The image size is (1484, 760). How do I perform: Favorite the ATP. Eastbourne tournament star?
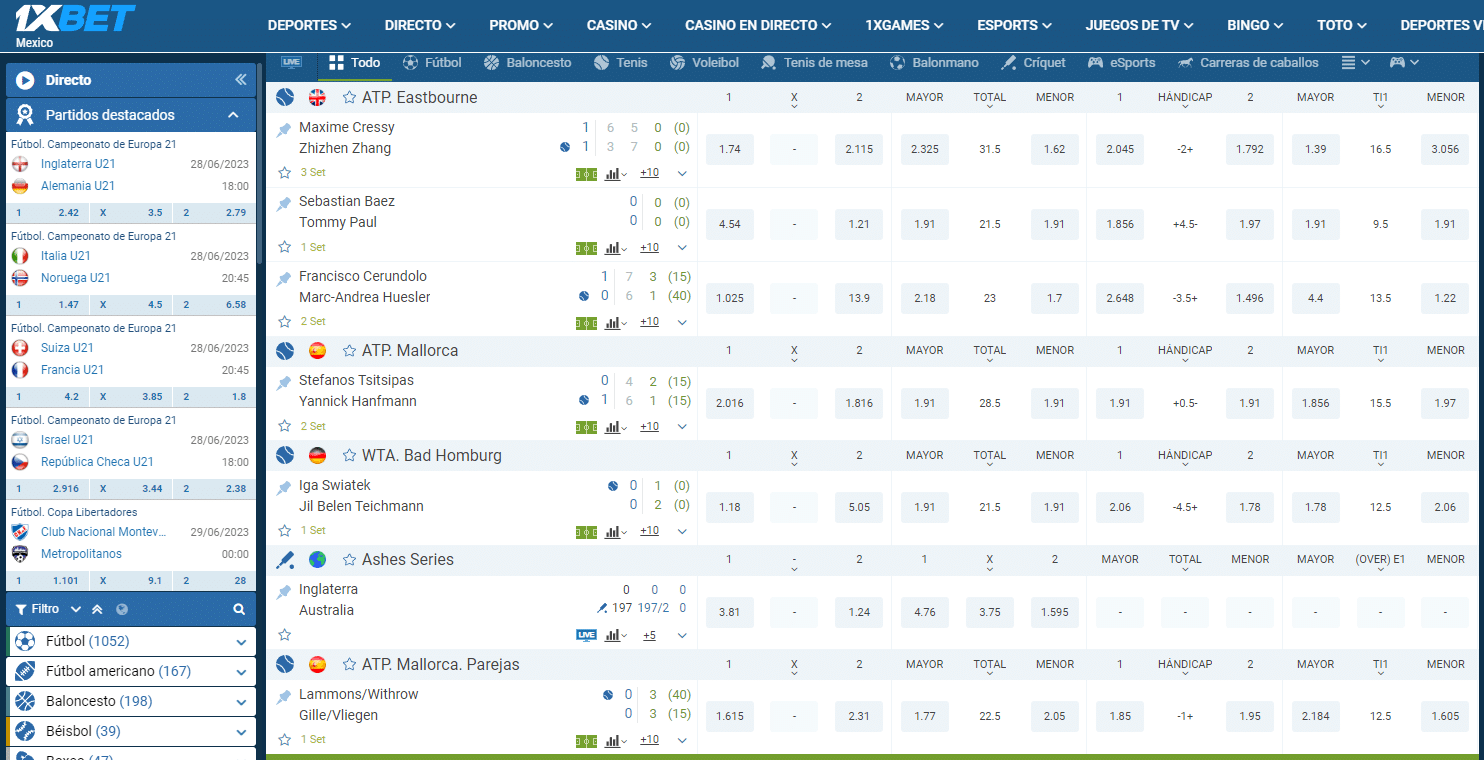pyautogui.click(x=349, y=98)
